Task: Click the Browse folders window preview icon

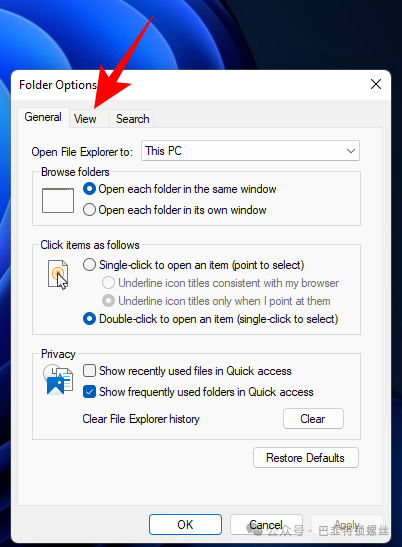Action: click(58, 200)
